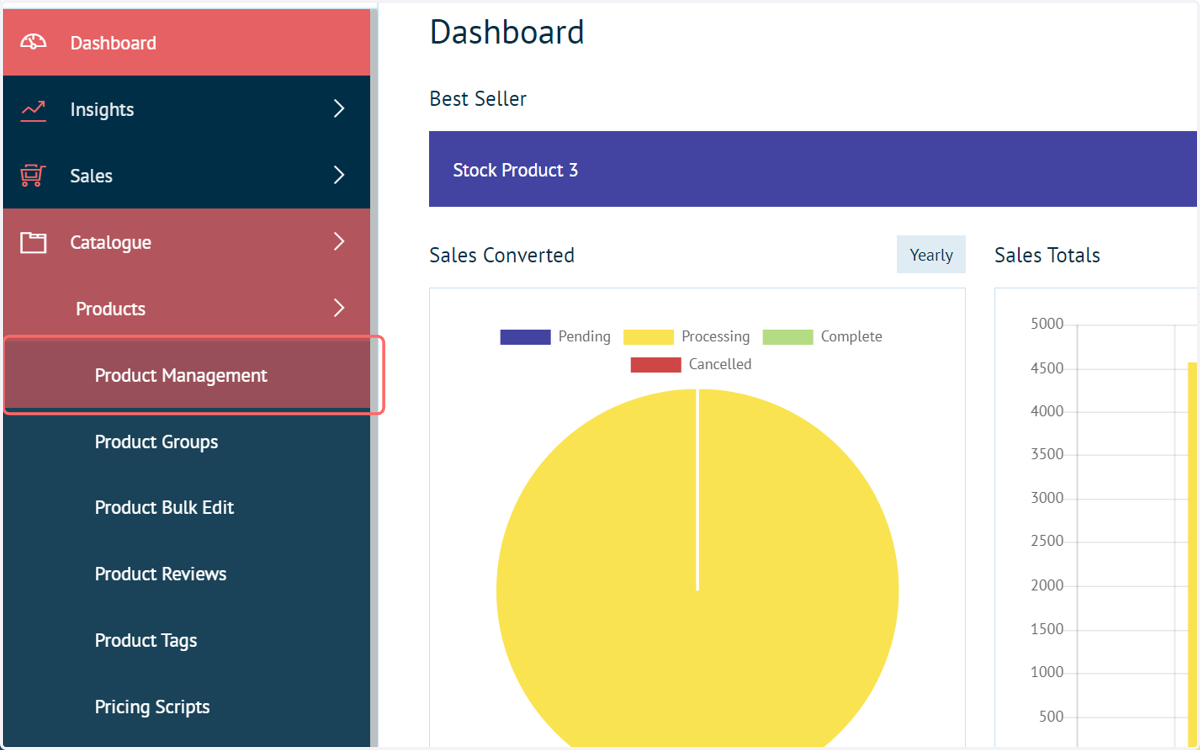The width and height of the screenshot is (1200, 750).
Task: Click the Stock Product 3 best seller bar
Action: (x=813, y=169)
